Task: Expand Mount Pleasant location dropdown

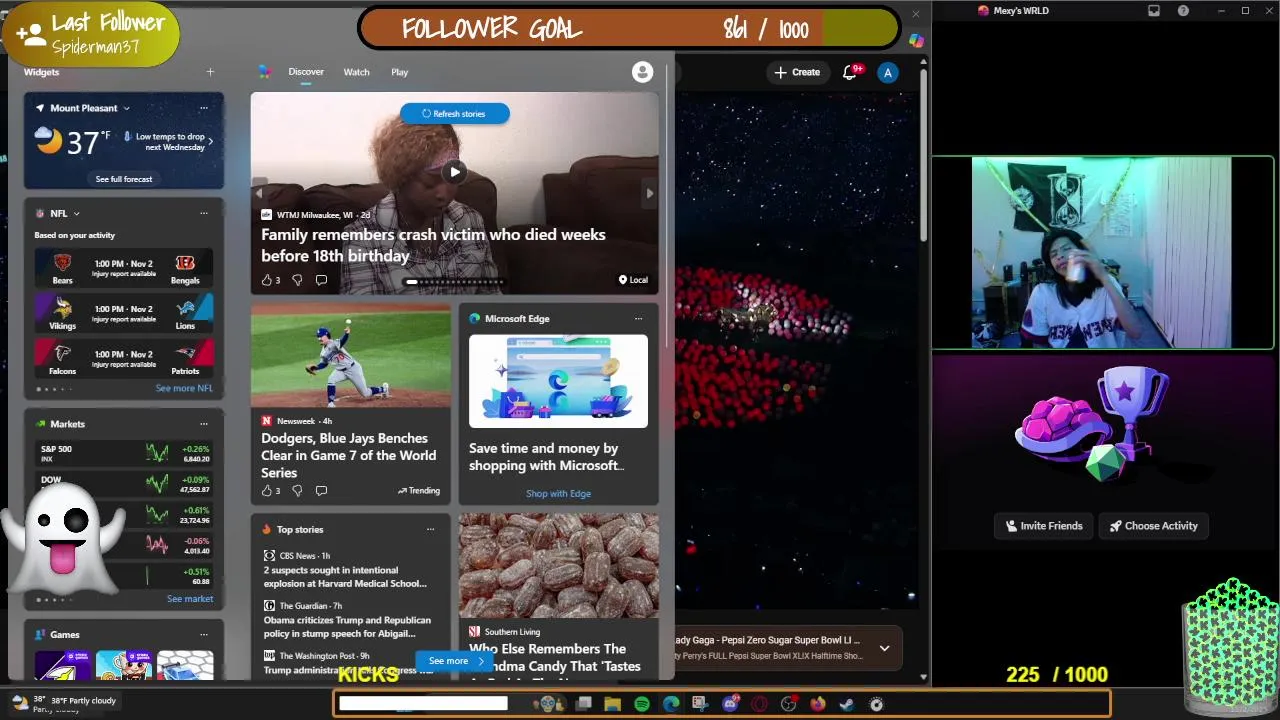Action: [127, 108]
